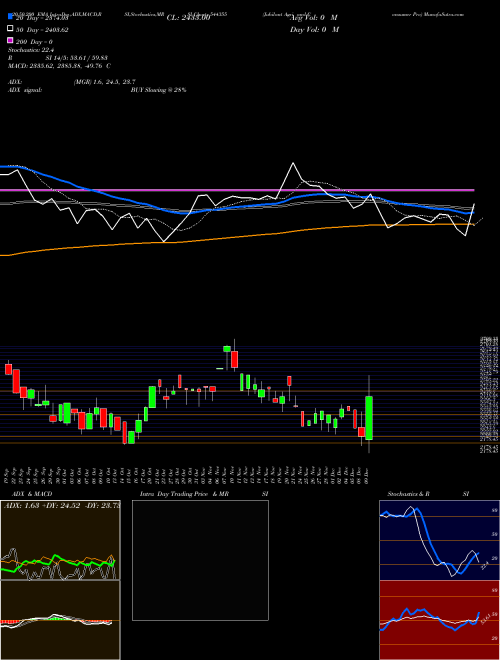The height and width of the screenshot is (660, 500).
Task: Click the '(MGR) 1.6, 24.5, 28.7' ADX values
Action: coord(104,82)
